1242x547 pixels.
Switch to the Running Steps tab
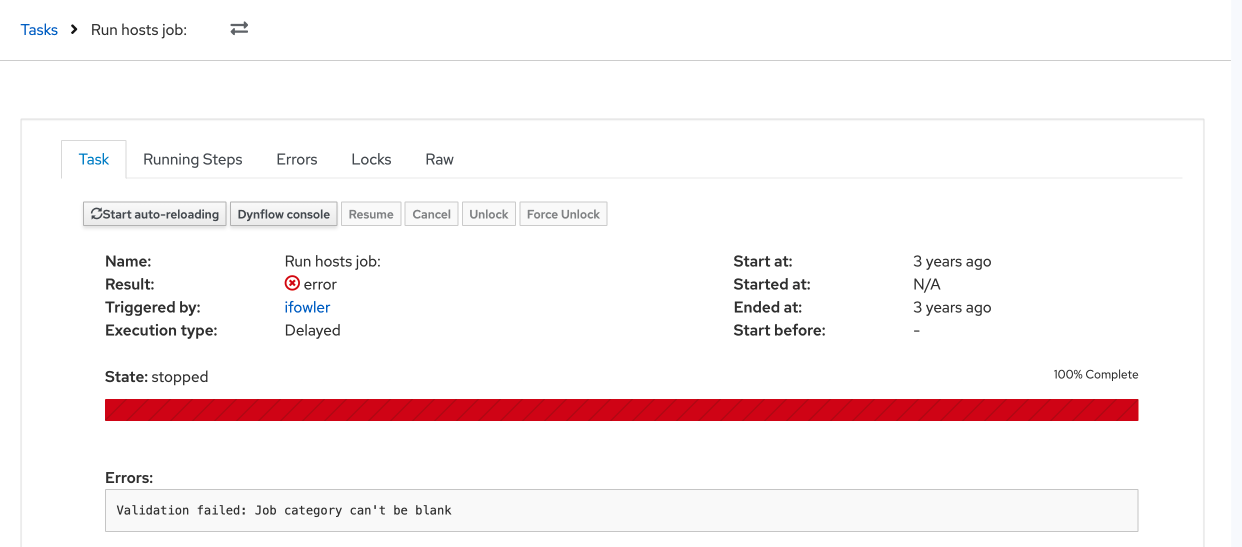coord(192,160)
